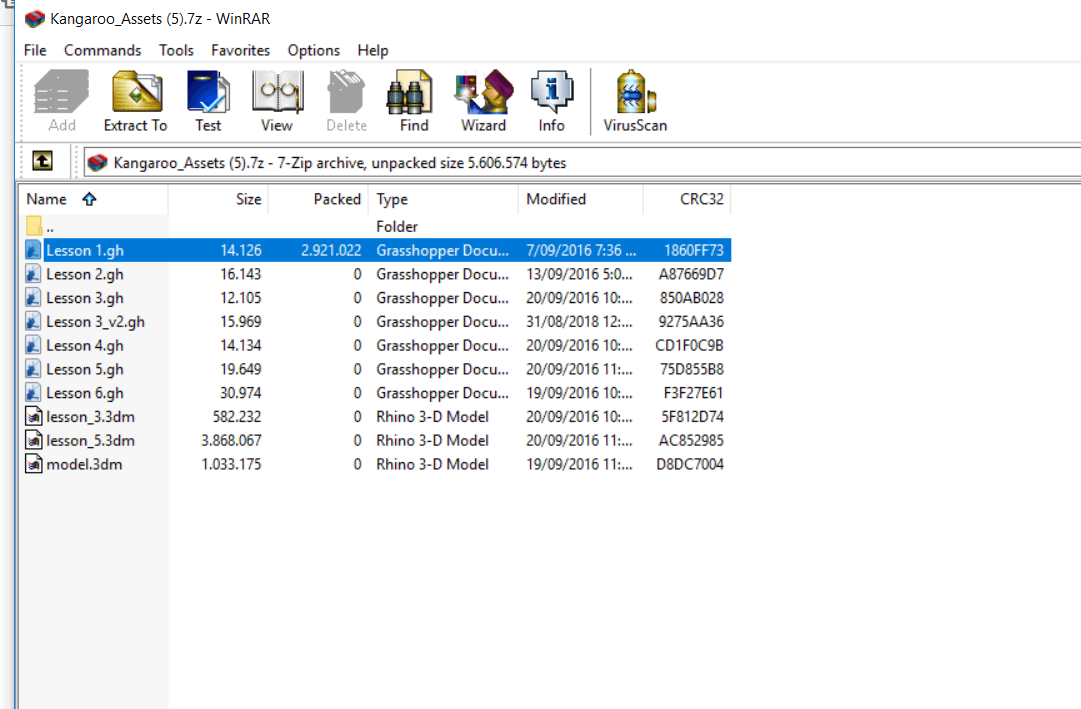Open the Extract To tool
The width and height of the screenshot is (1081, 709).
[136, 101]
